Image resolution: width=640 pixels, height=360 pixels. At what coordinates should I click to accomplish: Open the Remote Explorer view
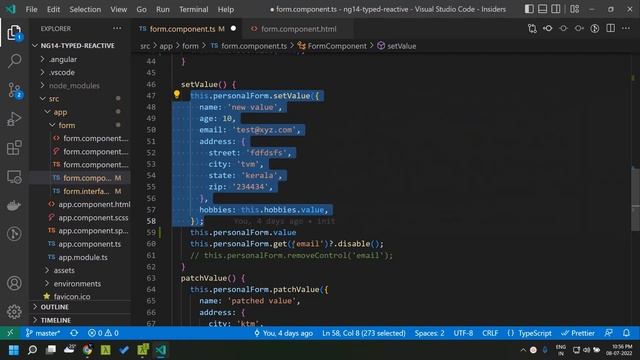point(14,177)
